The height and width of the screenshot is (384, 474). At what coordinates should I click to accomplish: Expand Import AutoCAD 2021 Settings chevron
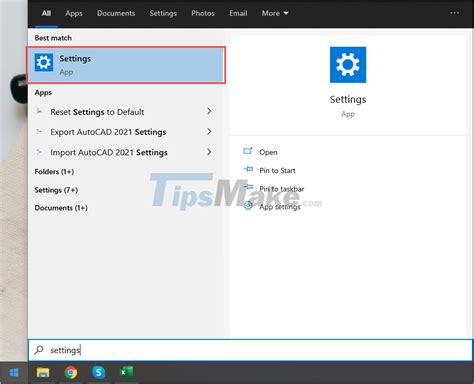(209, 152)
